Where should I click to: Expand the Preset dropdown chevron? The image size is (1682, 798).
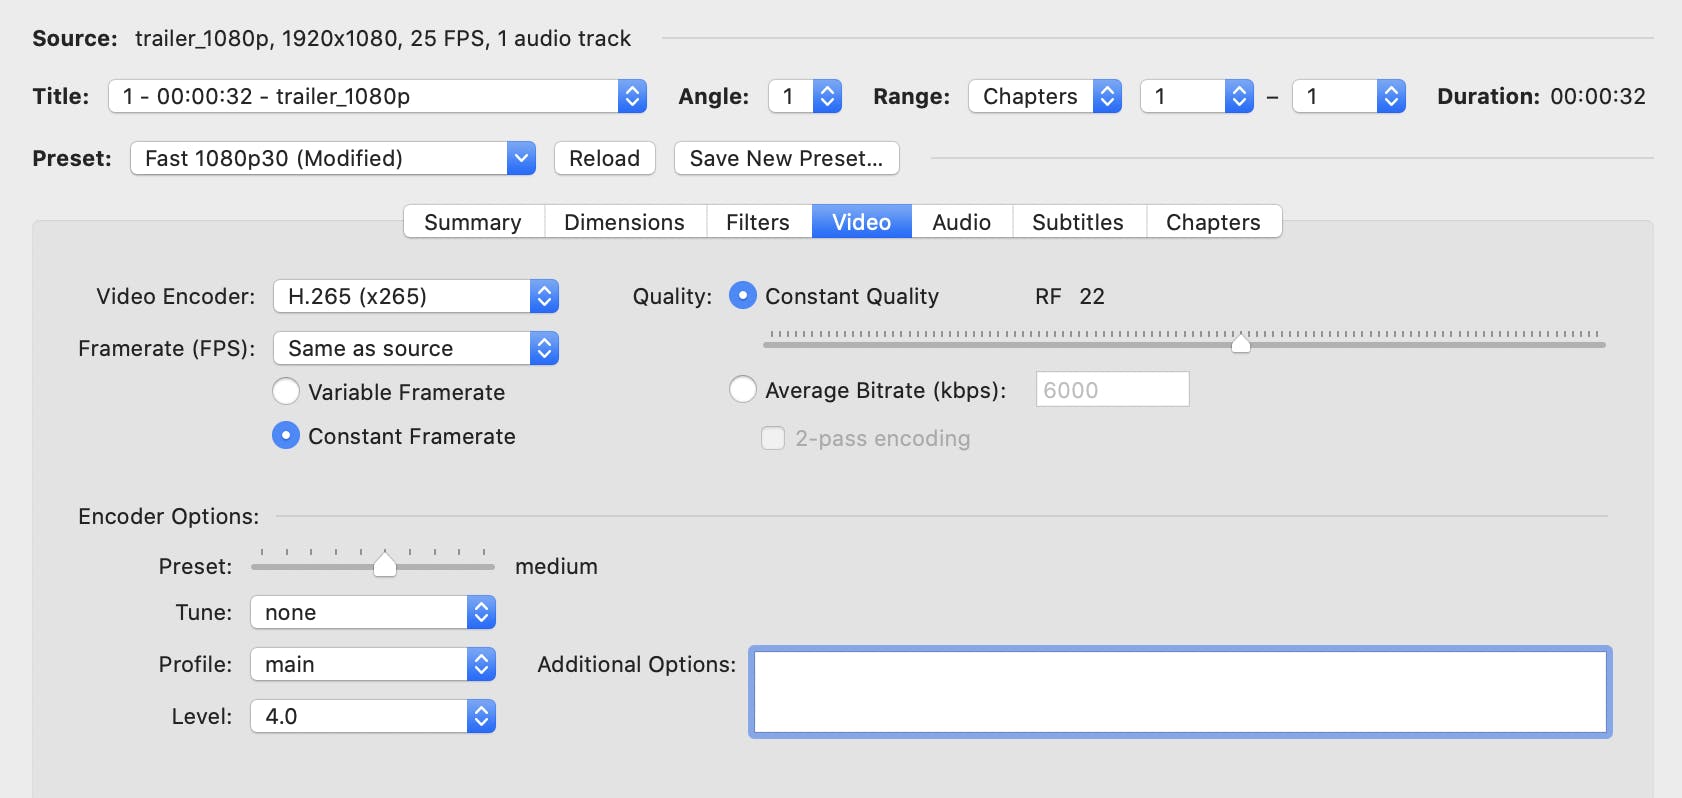[521, 158]
